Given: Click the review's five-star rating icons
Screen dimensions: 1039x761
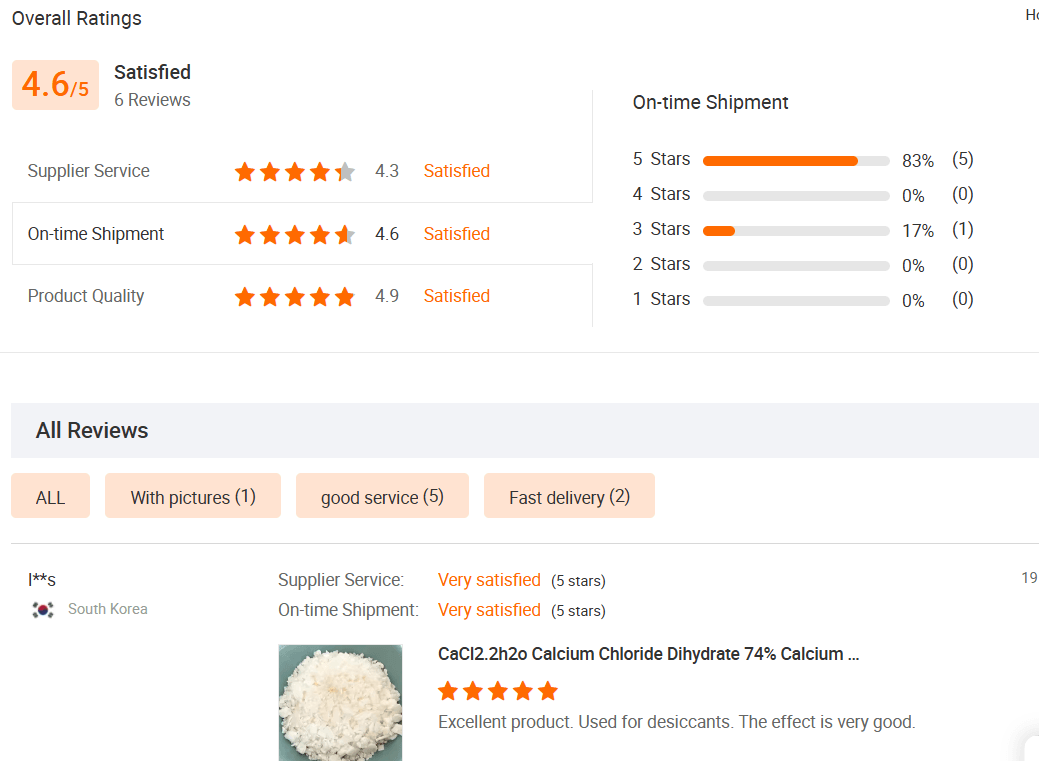Looking at the screenshot, I should (x=497, y=691).
